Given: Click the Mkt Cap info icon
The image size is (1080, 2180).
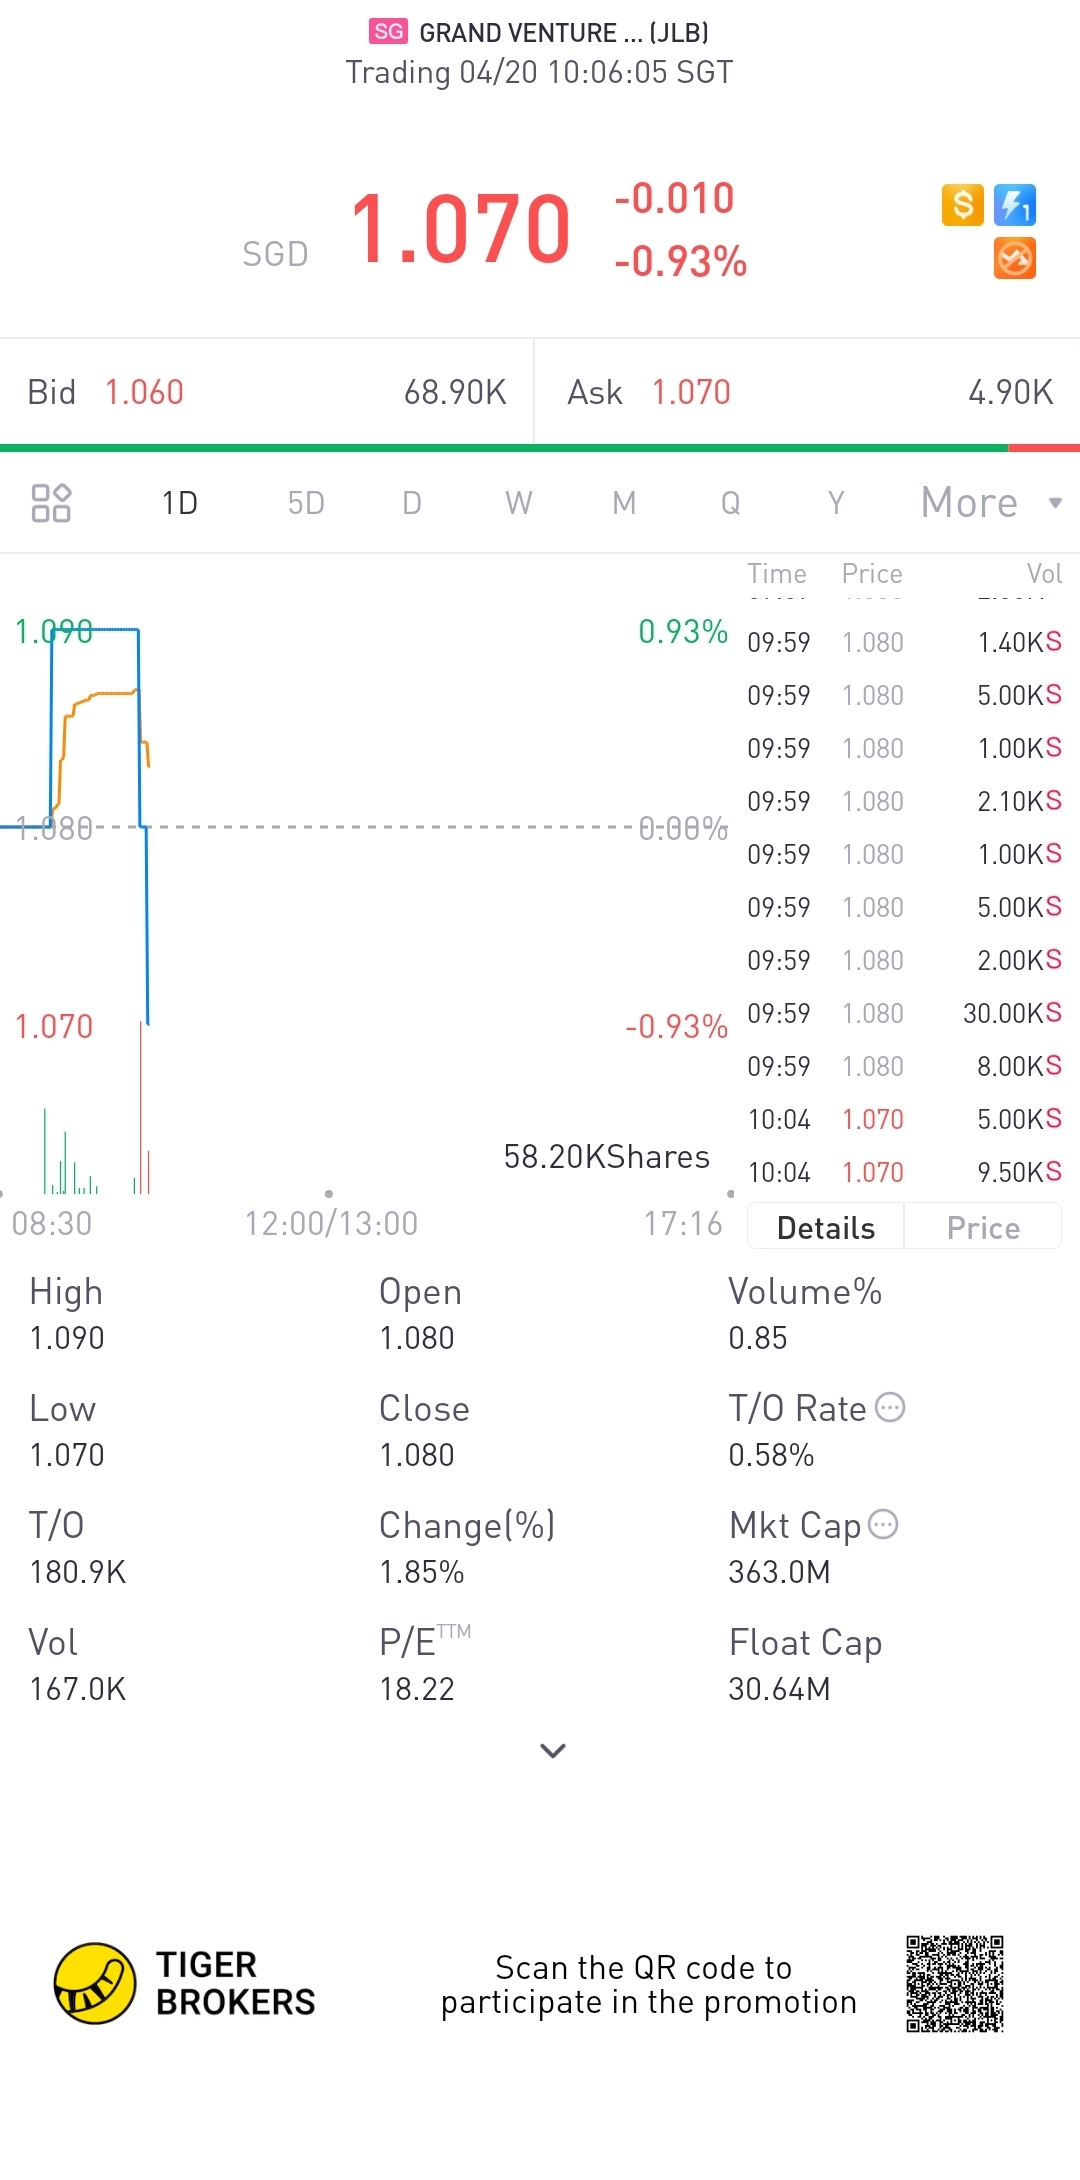Looking at the screenshot, I should (x=883, y=1525).
